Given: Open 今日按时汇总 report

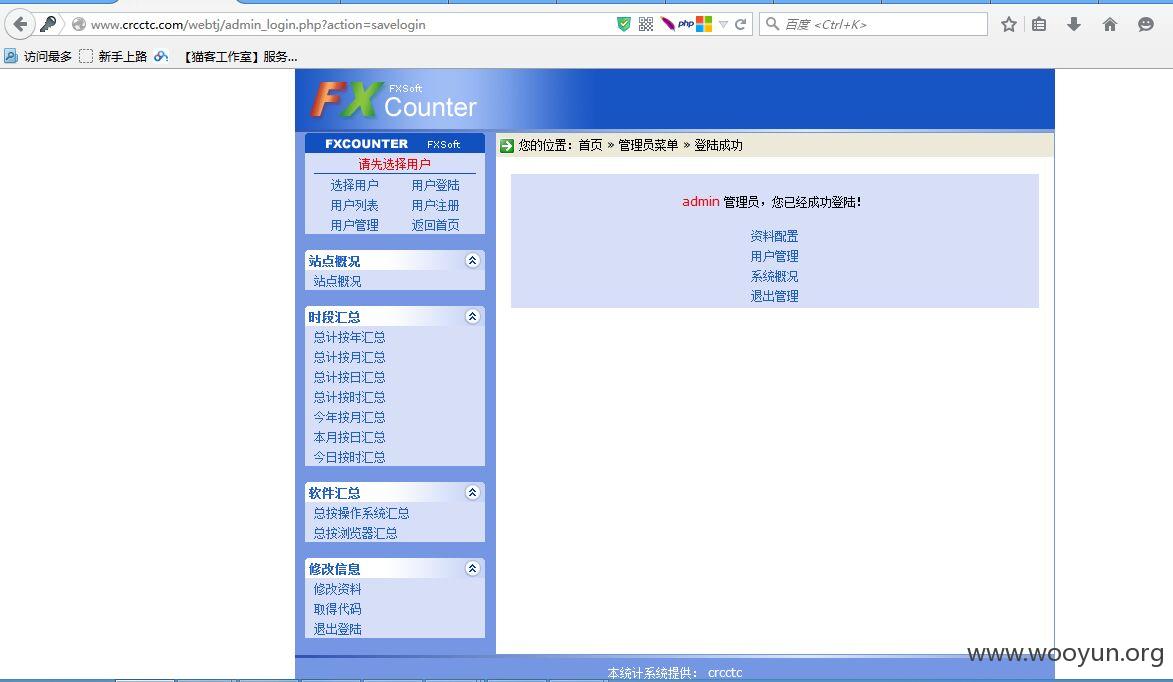Looking at the screenshot, I should point(349,457).
